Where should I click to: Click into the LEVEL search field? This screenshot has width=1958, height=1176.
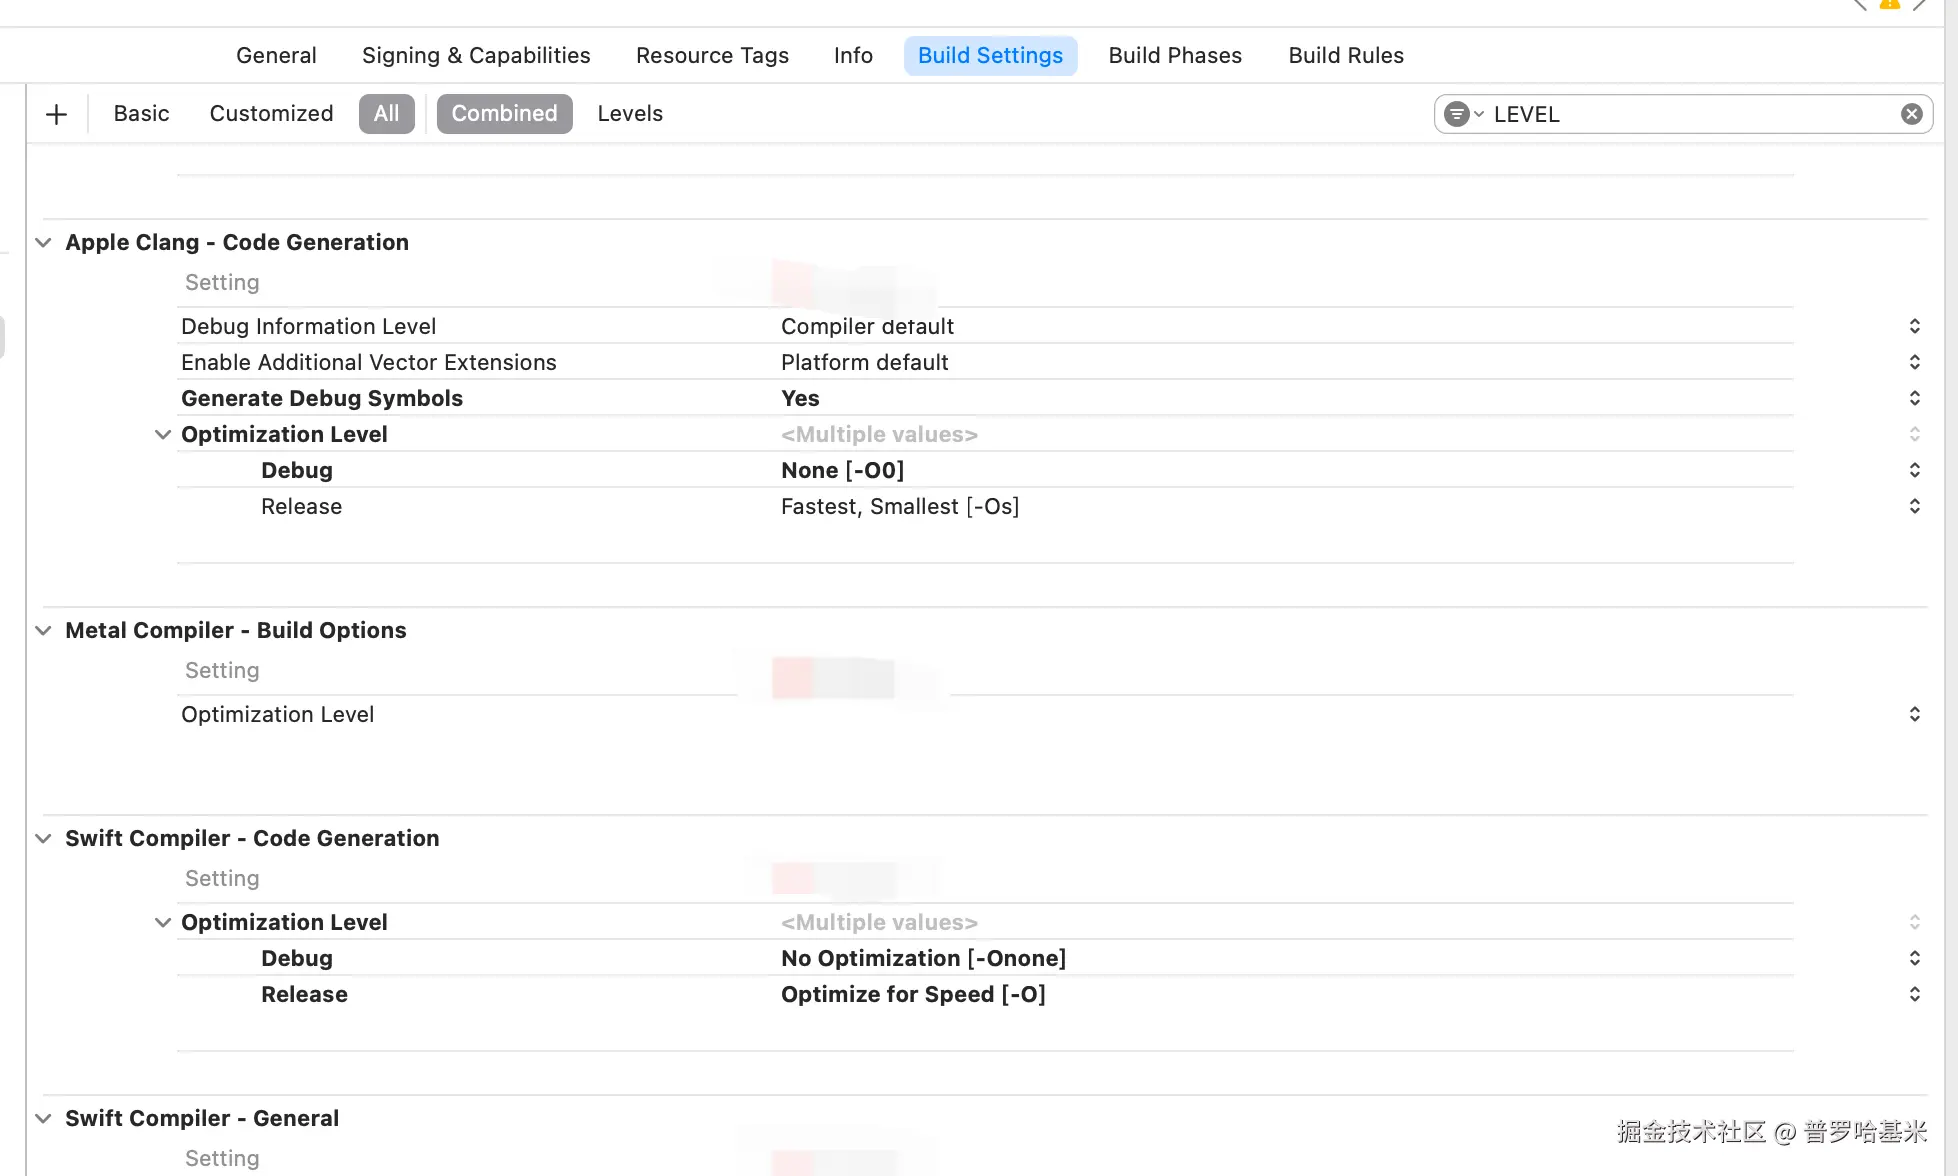coord(1690,114)
